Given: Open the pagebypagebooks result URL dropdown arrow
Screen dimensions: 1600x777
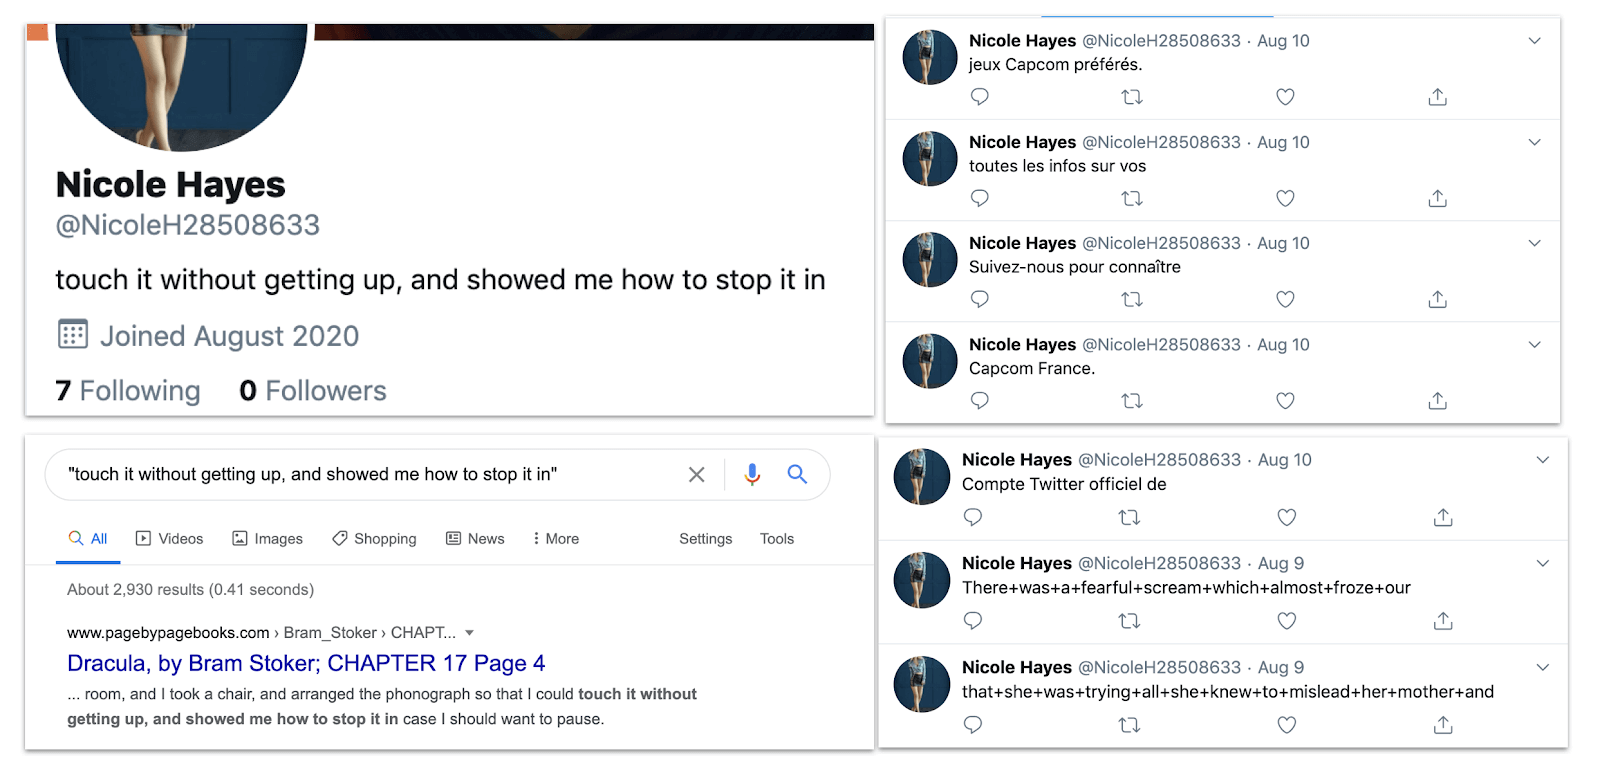Looking at the screenshot, I should tap(470, 633).
